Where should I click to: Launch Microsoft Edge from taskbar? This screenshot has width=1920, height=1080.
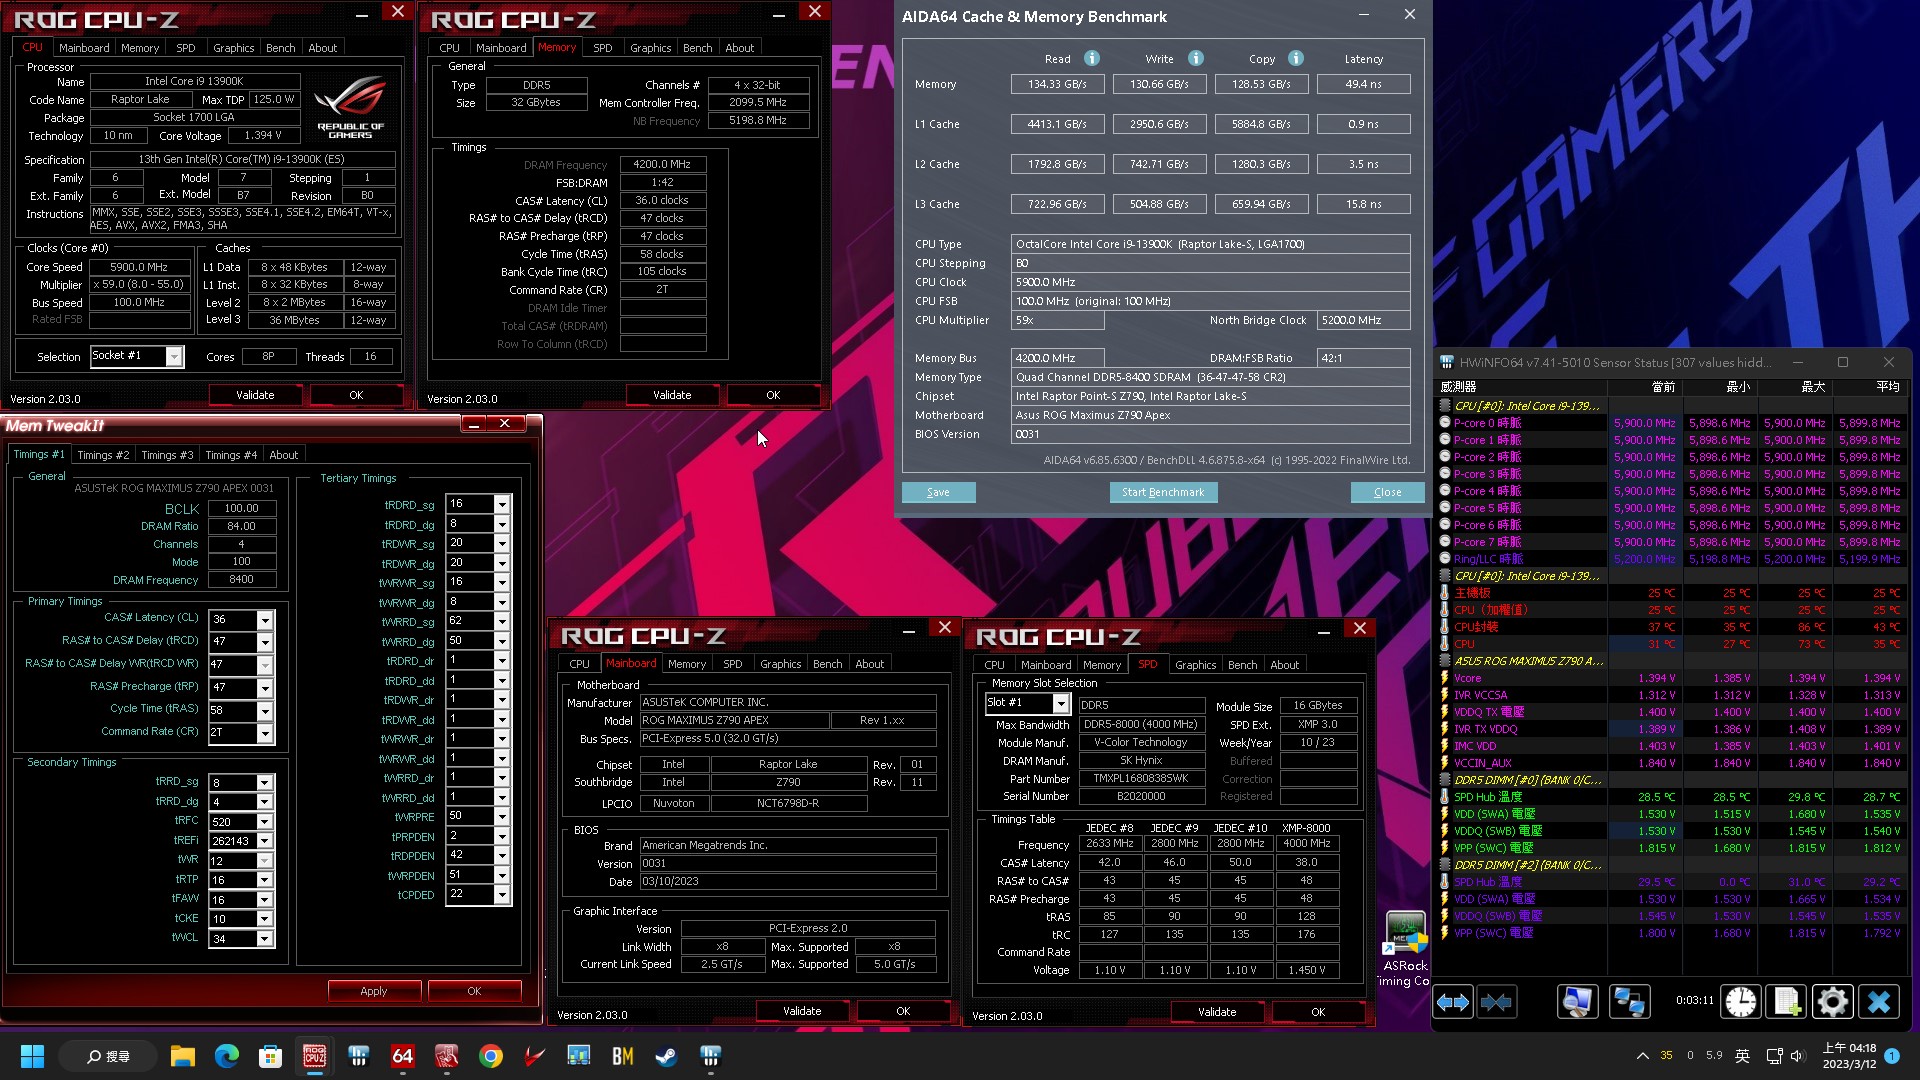(x=226, y=1056)
